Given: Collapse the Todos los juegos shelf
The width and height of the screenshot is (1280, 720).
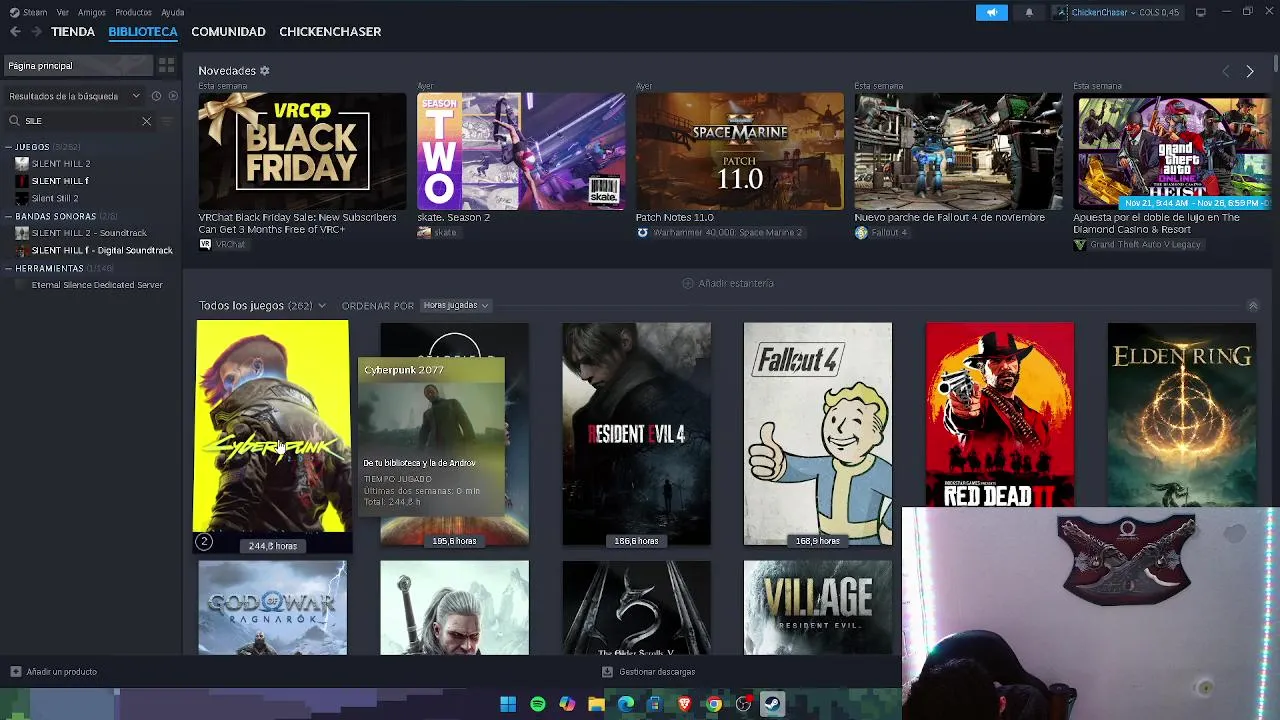Looking at the screenshot, I should (1253, 305).
